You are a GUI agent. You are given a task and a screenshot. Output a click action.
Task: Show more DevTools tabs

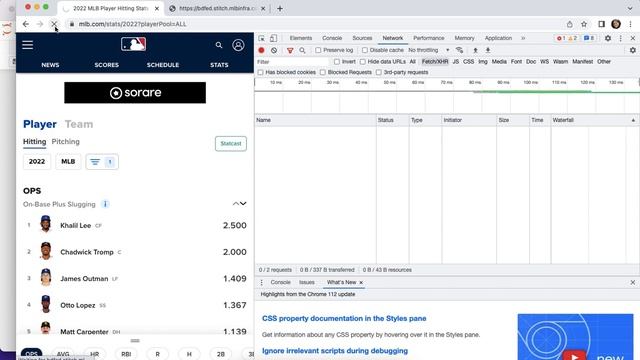pos(523,38)
